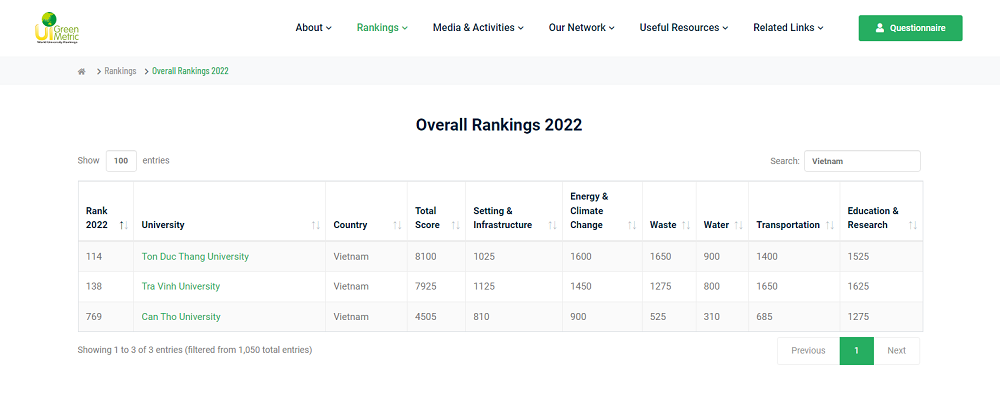Click Waste value 1650

pyautogui.click(x=660, y=256)
